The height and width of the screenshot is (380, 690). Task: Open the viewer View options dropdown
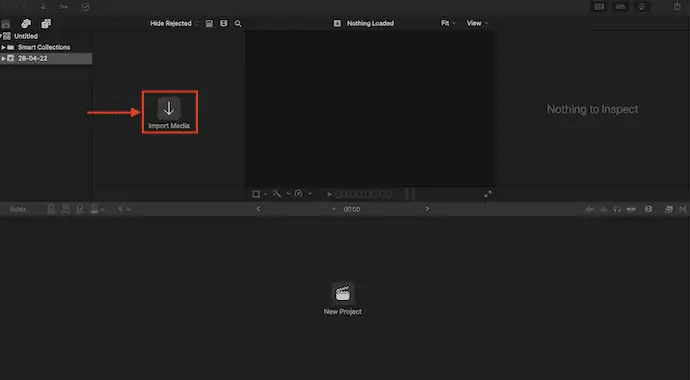point(477,23)
